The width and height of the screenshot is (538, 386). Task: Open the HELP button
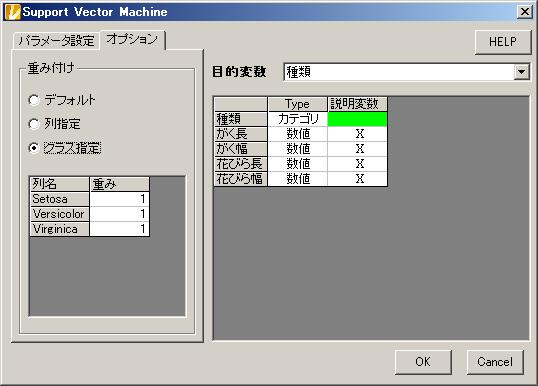tap(503, 42)
